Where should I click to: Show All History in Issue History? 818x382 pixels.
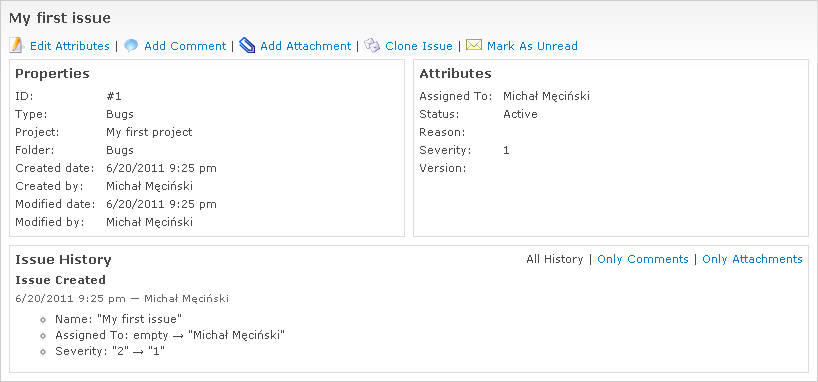[x=555, y=259]
